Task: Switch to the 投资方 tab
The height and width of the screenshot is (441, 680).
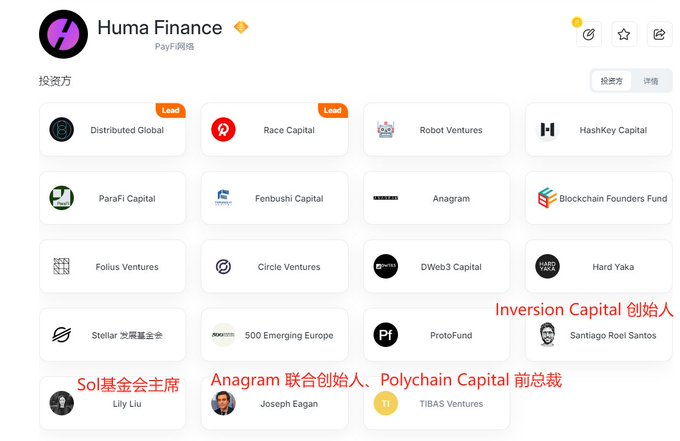Action: pos(611,81)
